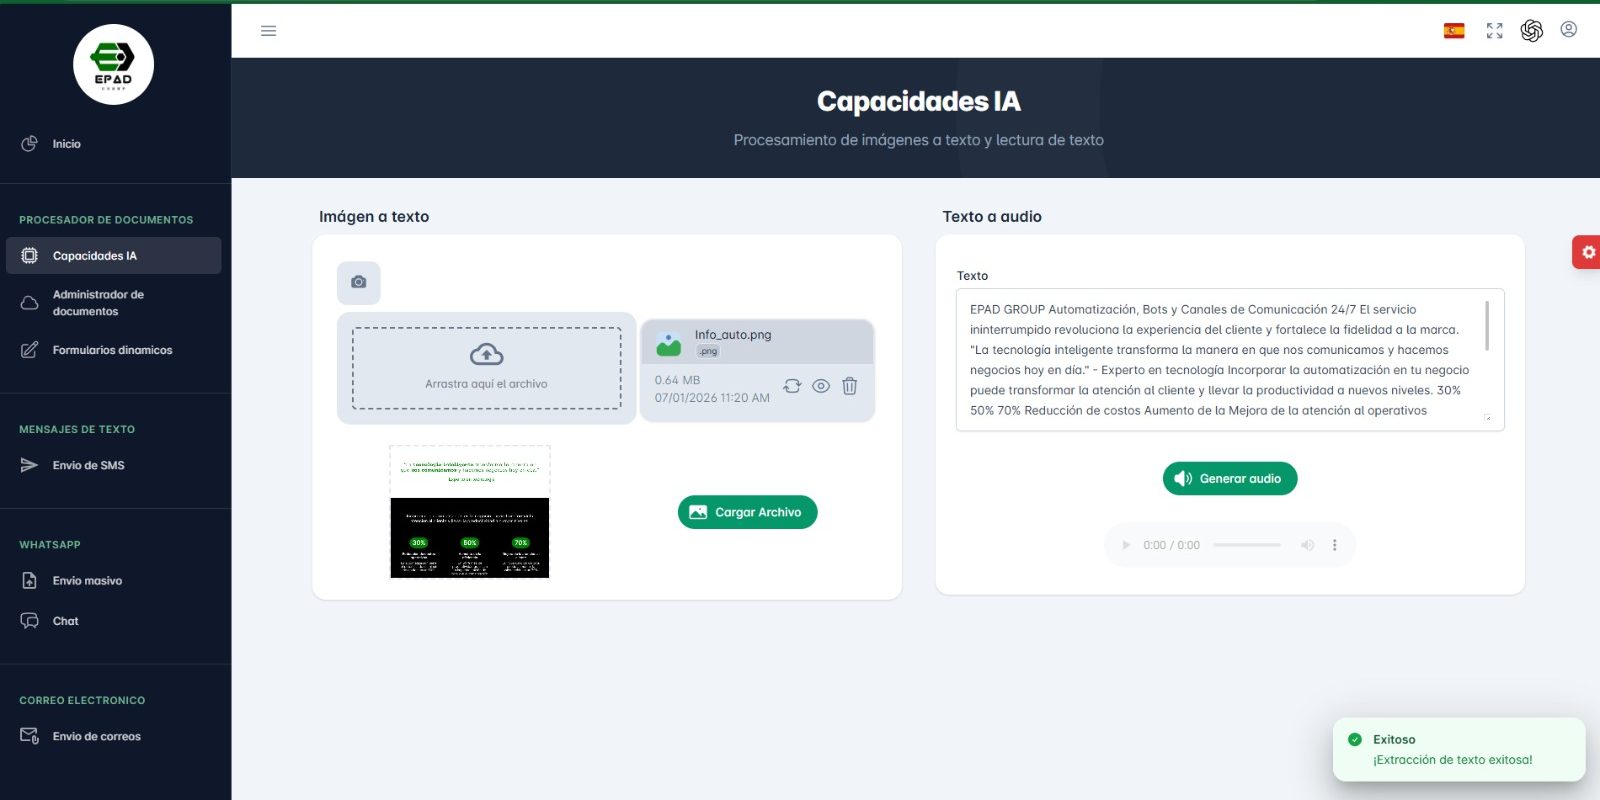Click the Generar audio button
Screen dimensions: 1600x800
coord(1230,478)
